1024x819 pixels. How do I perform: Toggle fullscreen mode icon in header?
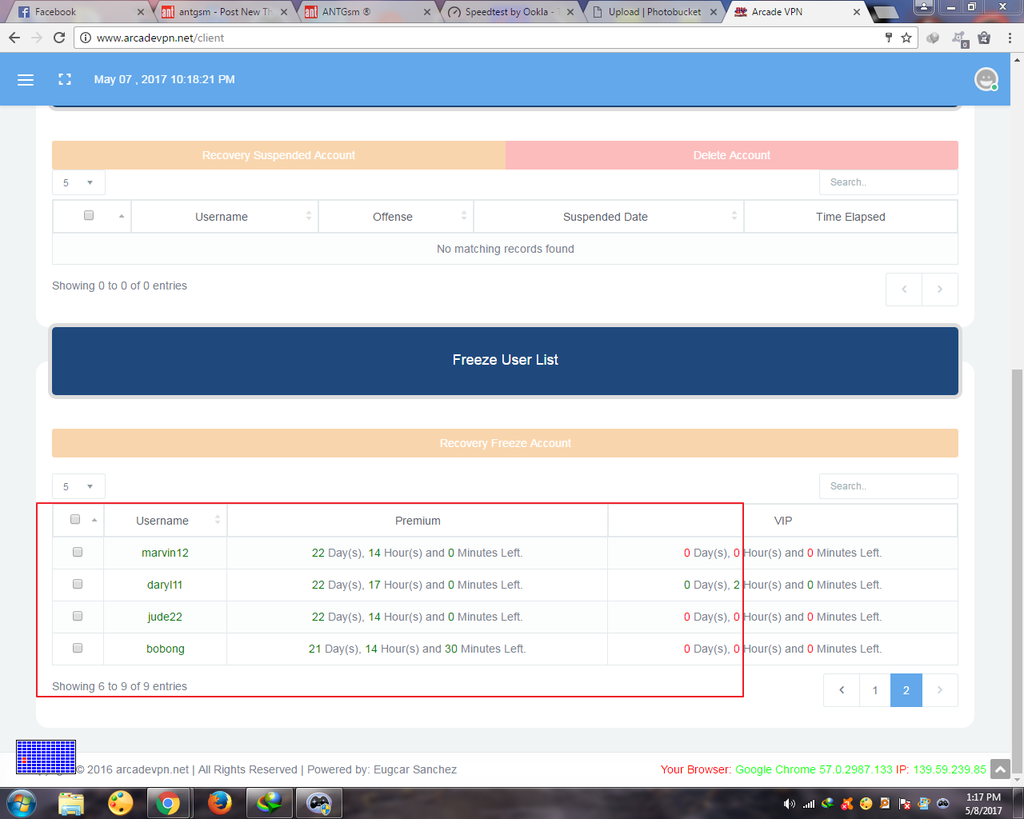coord(65,80)
